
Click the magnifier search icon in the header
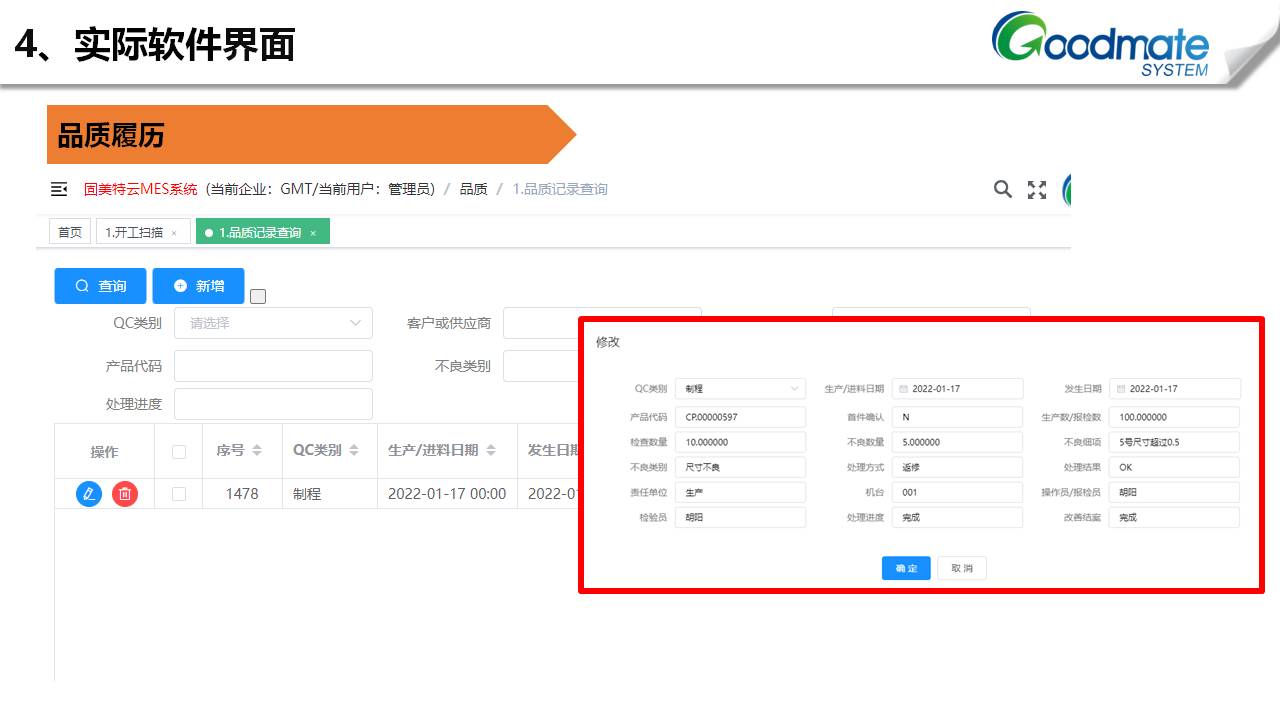coord(1002,189)
